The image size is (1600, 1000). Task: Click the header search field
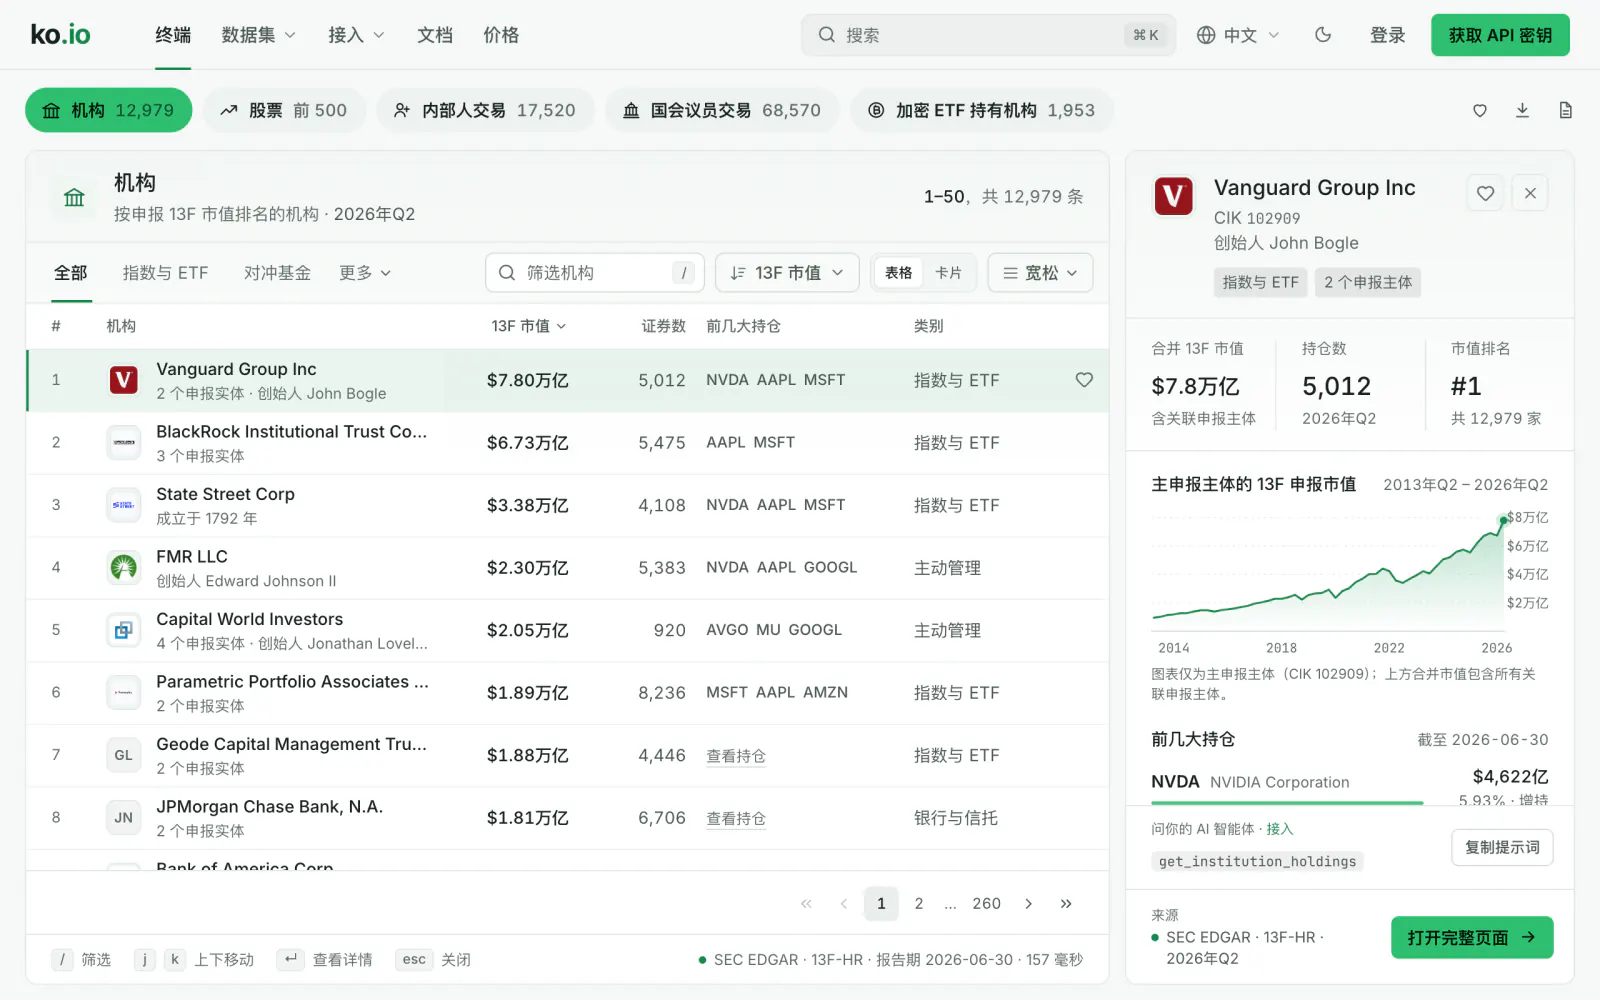(x=988, y=35)
